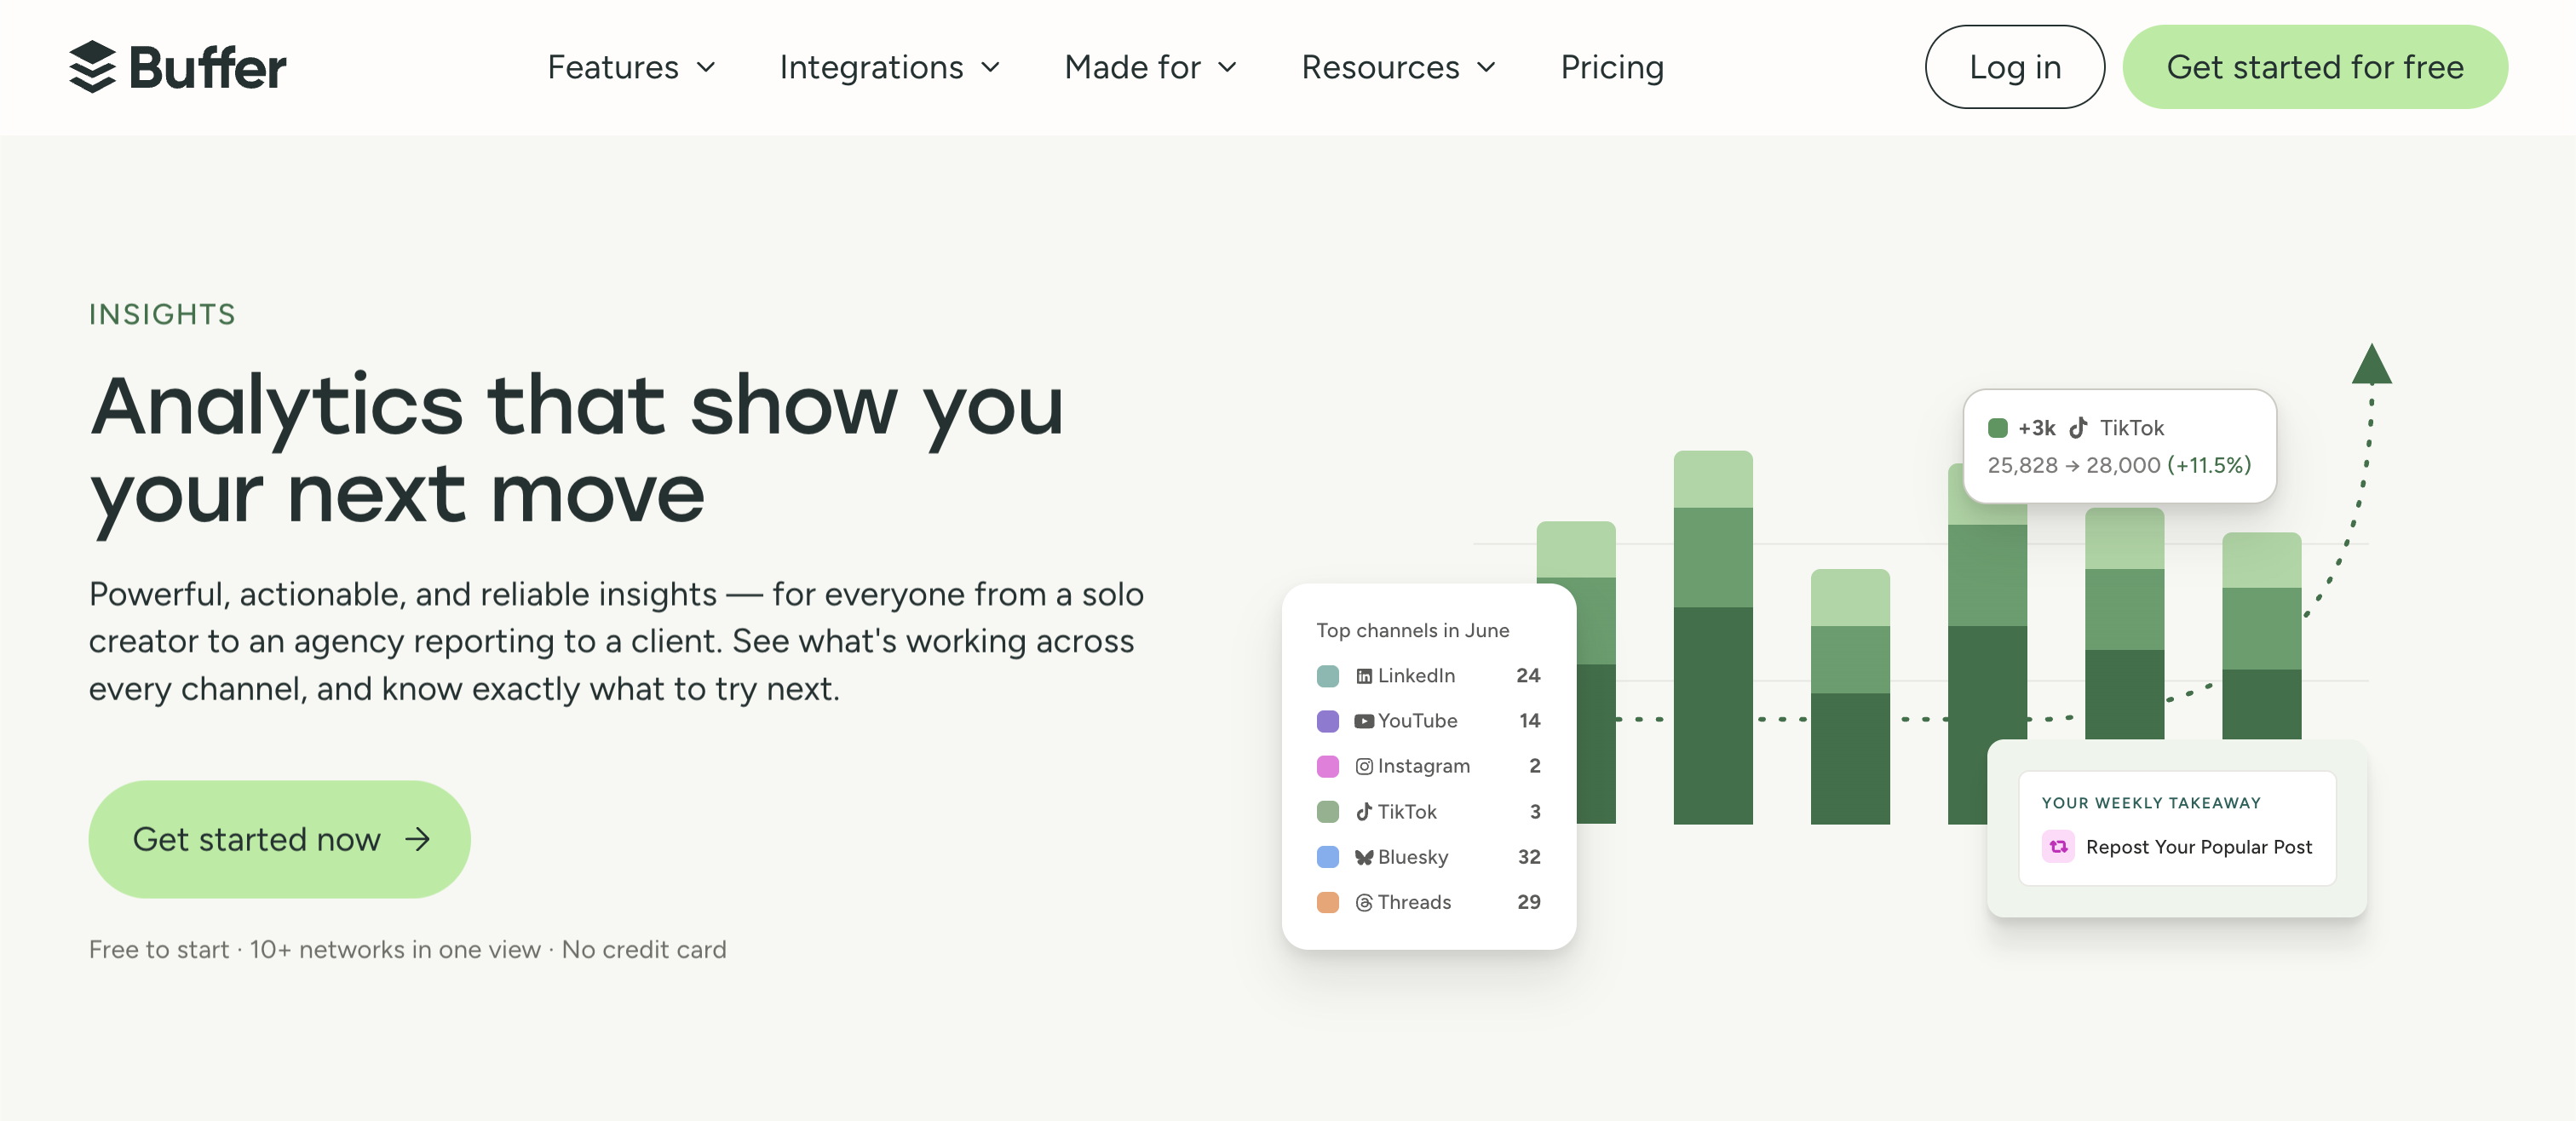This screenshot has height=1121, width=2576.
Task: Click the Log in button
Action: click(x=2014, y=67)
